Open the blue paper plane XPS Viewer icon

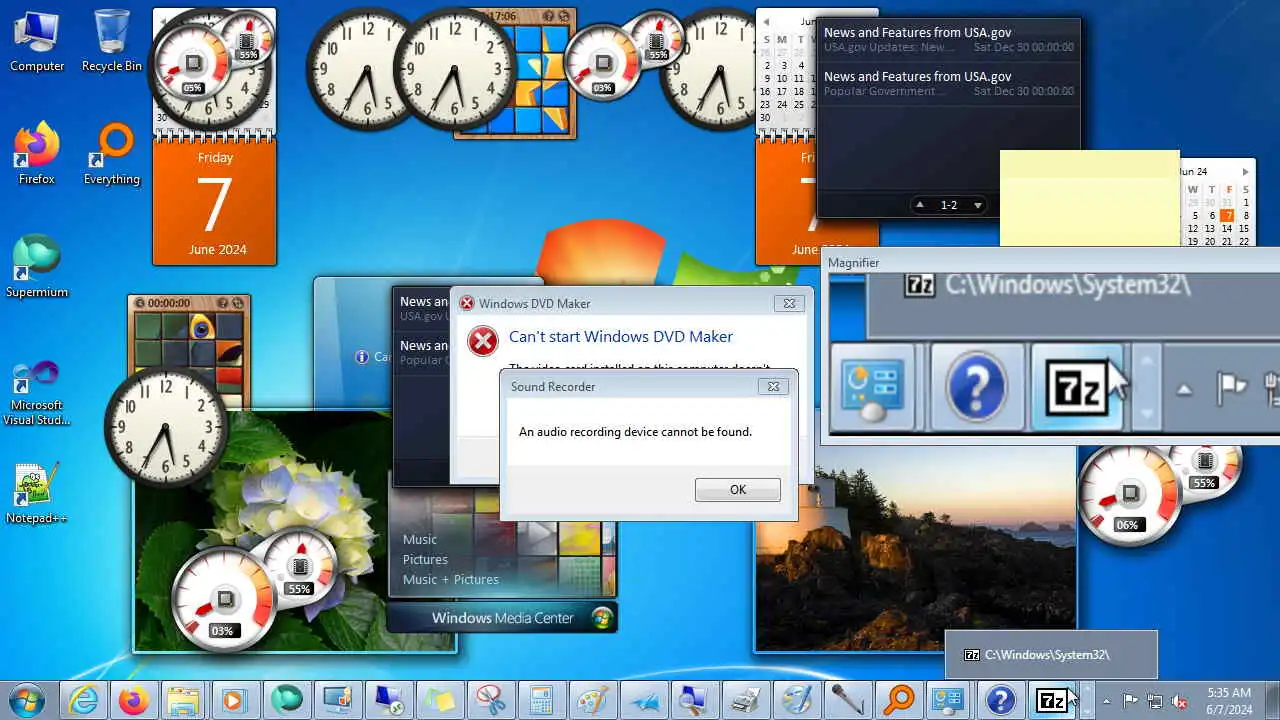[x=644, y=701]
